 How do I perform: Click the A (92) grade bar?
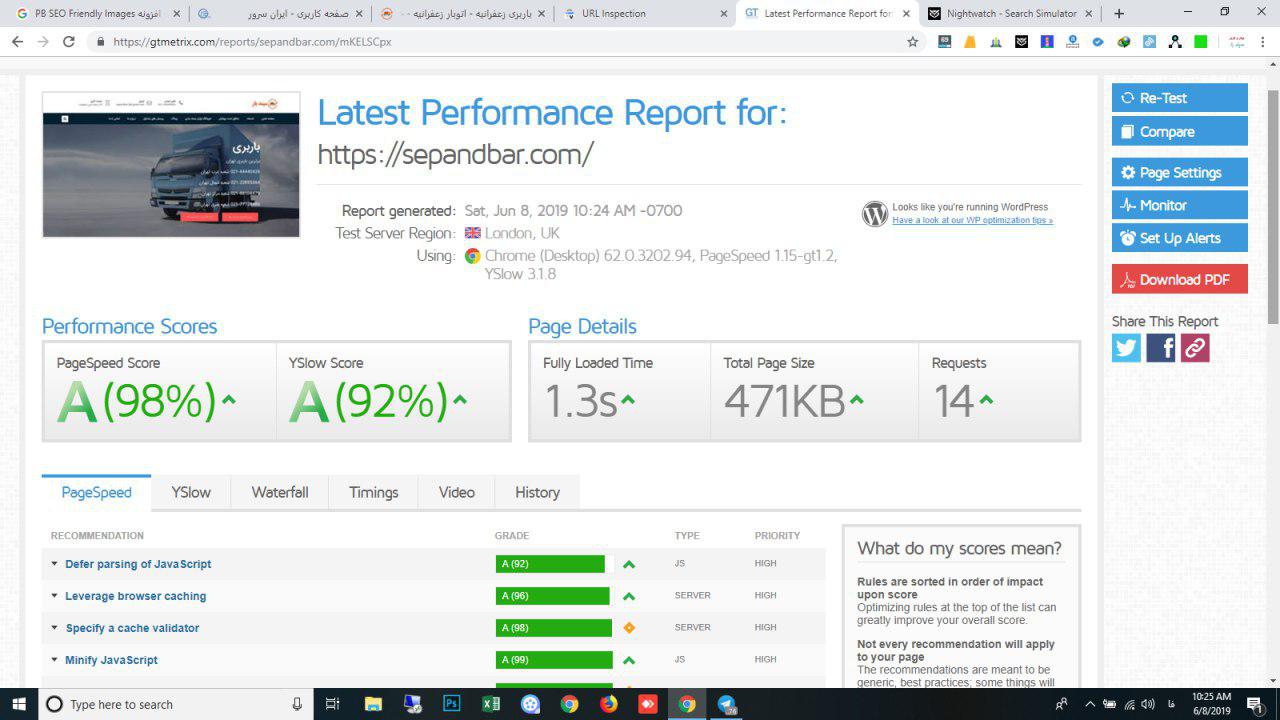pos(550,564)
